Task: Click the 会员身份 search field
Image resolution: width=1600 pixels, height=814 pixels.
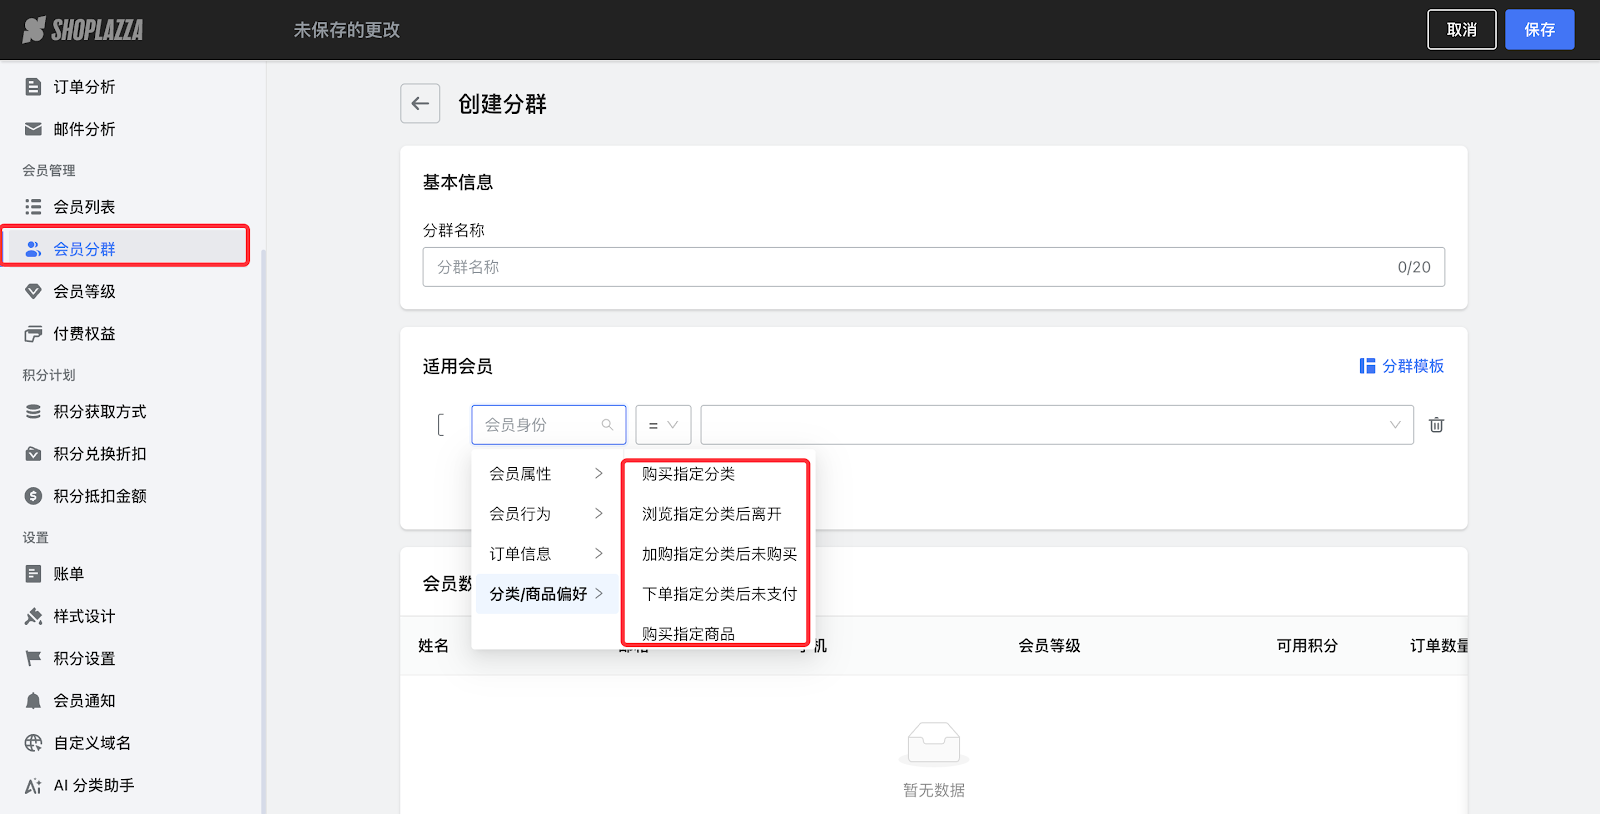Action: [540, 425]
